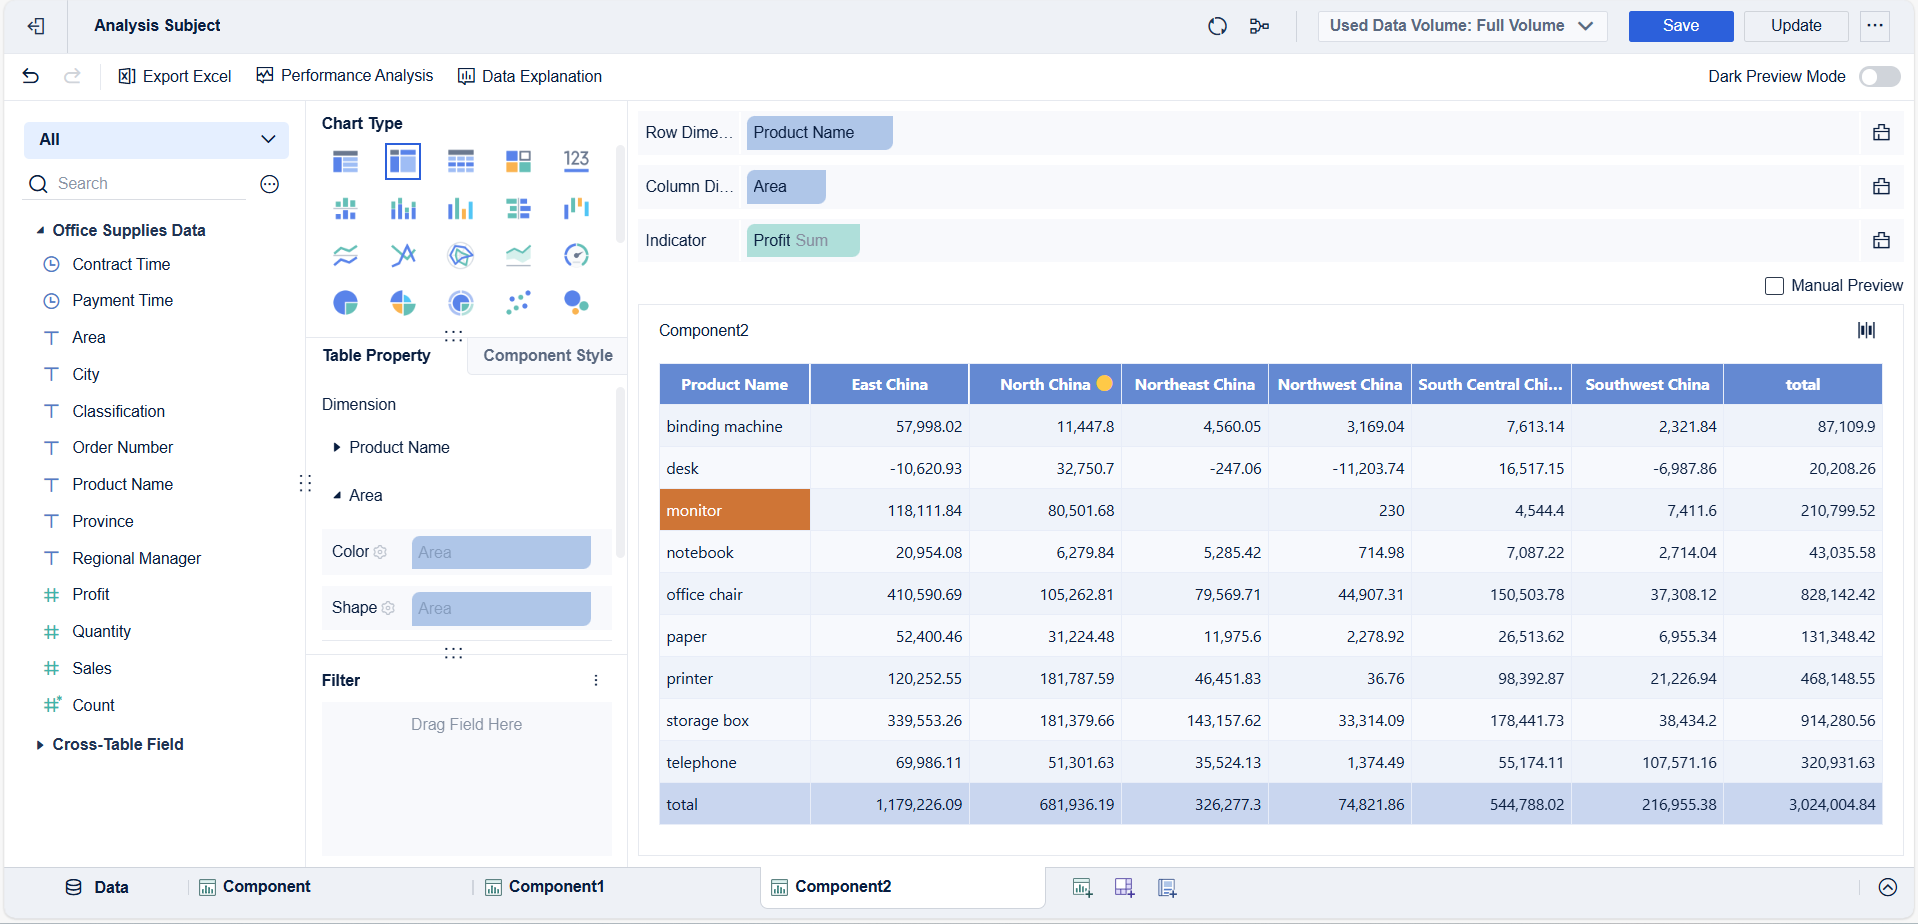Switch to the Component Style tab
This screenshot has height=924, width=1918.
[x=547, y=356]
